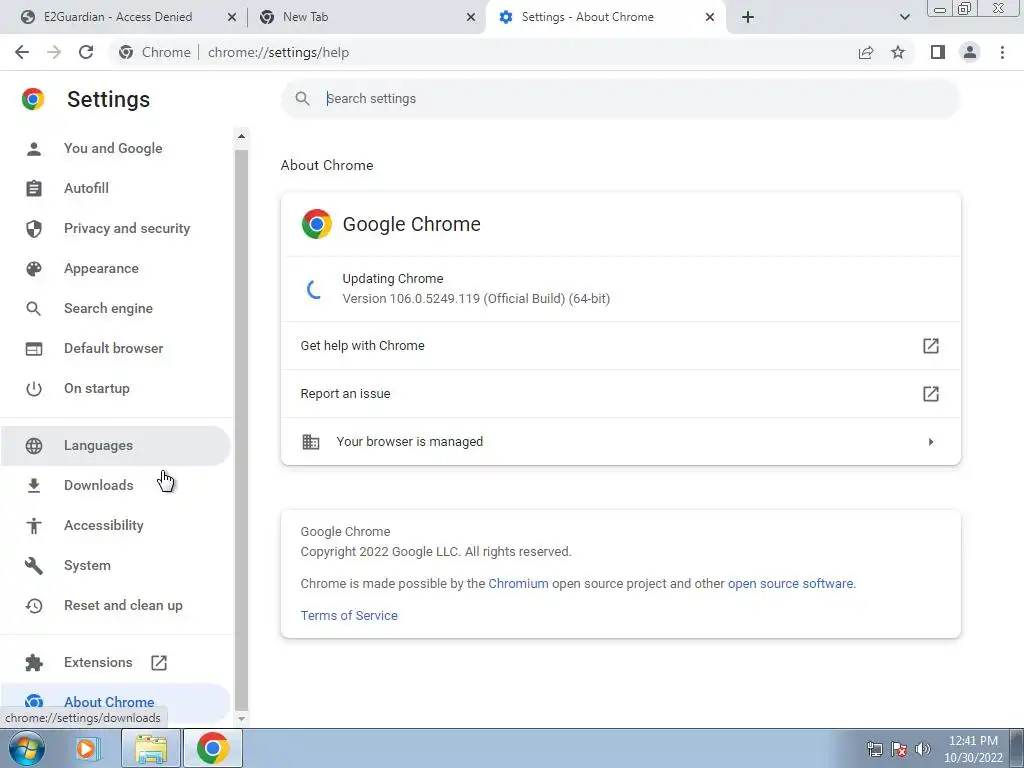The image size is (1024, 768).
Task: Close the E2Guardian tab
Action: pos(231,18)
